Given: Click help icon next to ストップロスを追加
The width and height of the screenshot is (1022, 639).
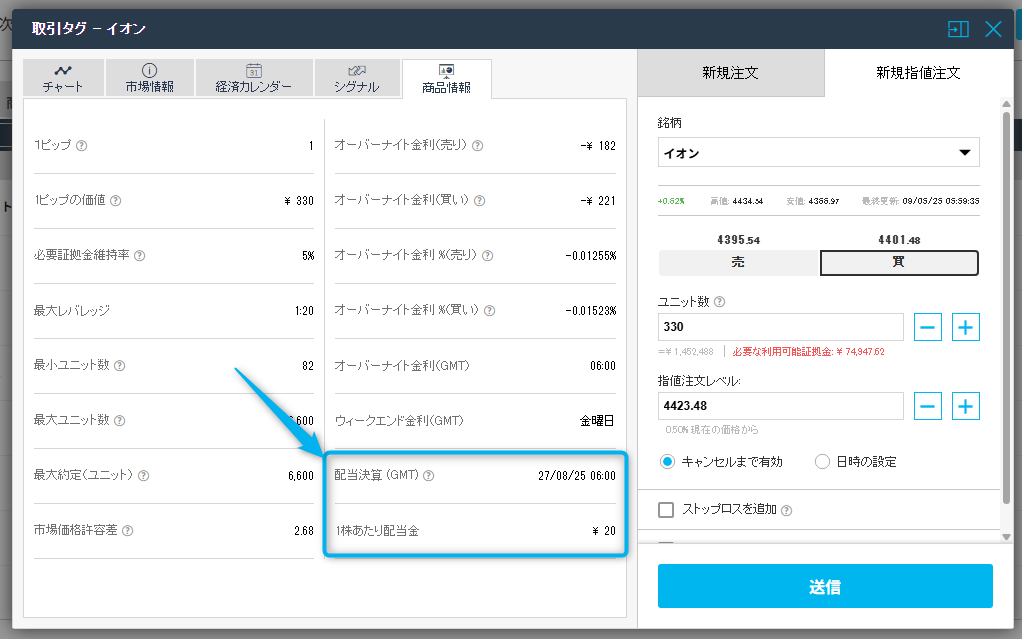Looking at the screenshot, I should (x=787, y=511).
